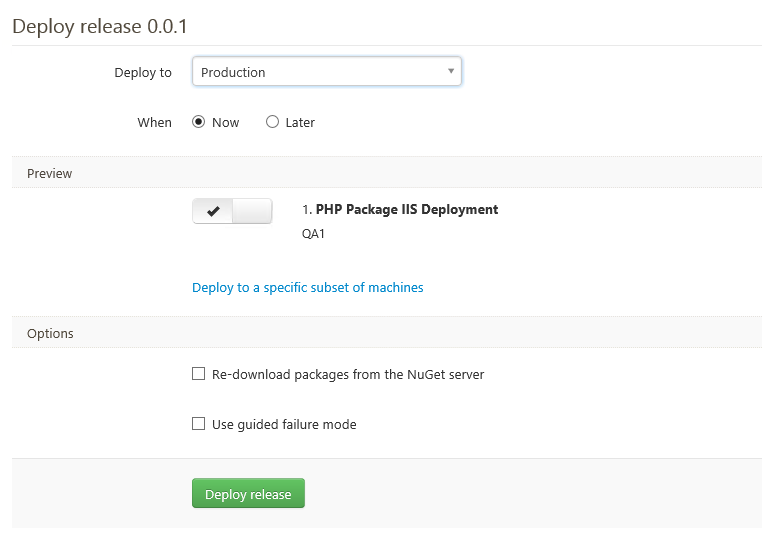Viewport: 780px width, 540px height.
Task: Open 'Deploy to a specific subset of machines'
Action: point(307,288)
